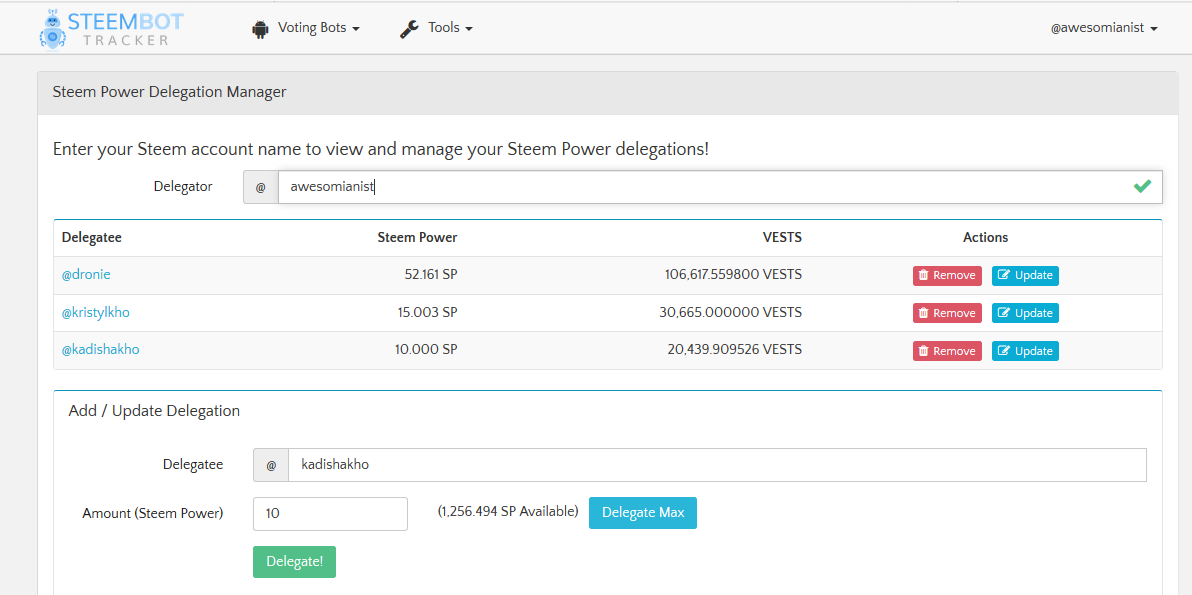Click the STEEMBOT TRACKER brand text

[125, 28]
